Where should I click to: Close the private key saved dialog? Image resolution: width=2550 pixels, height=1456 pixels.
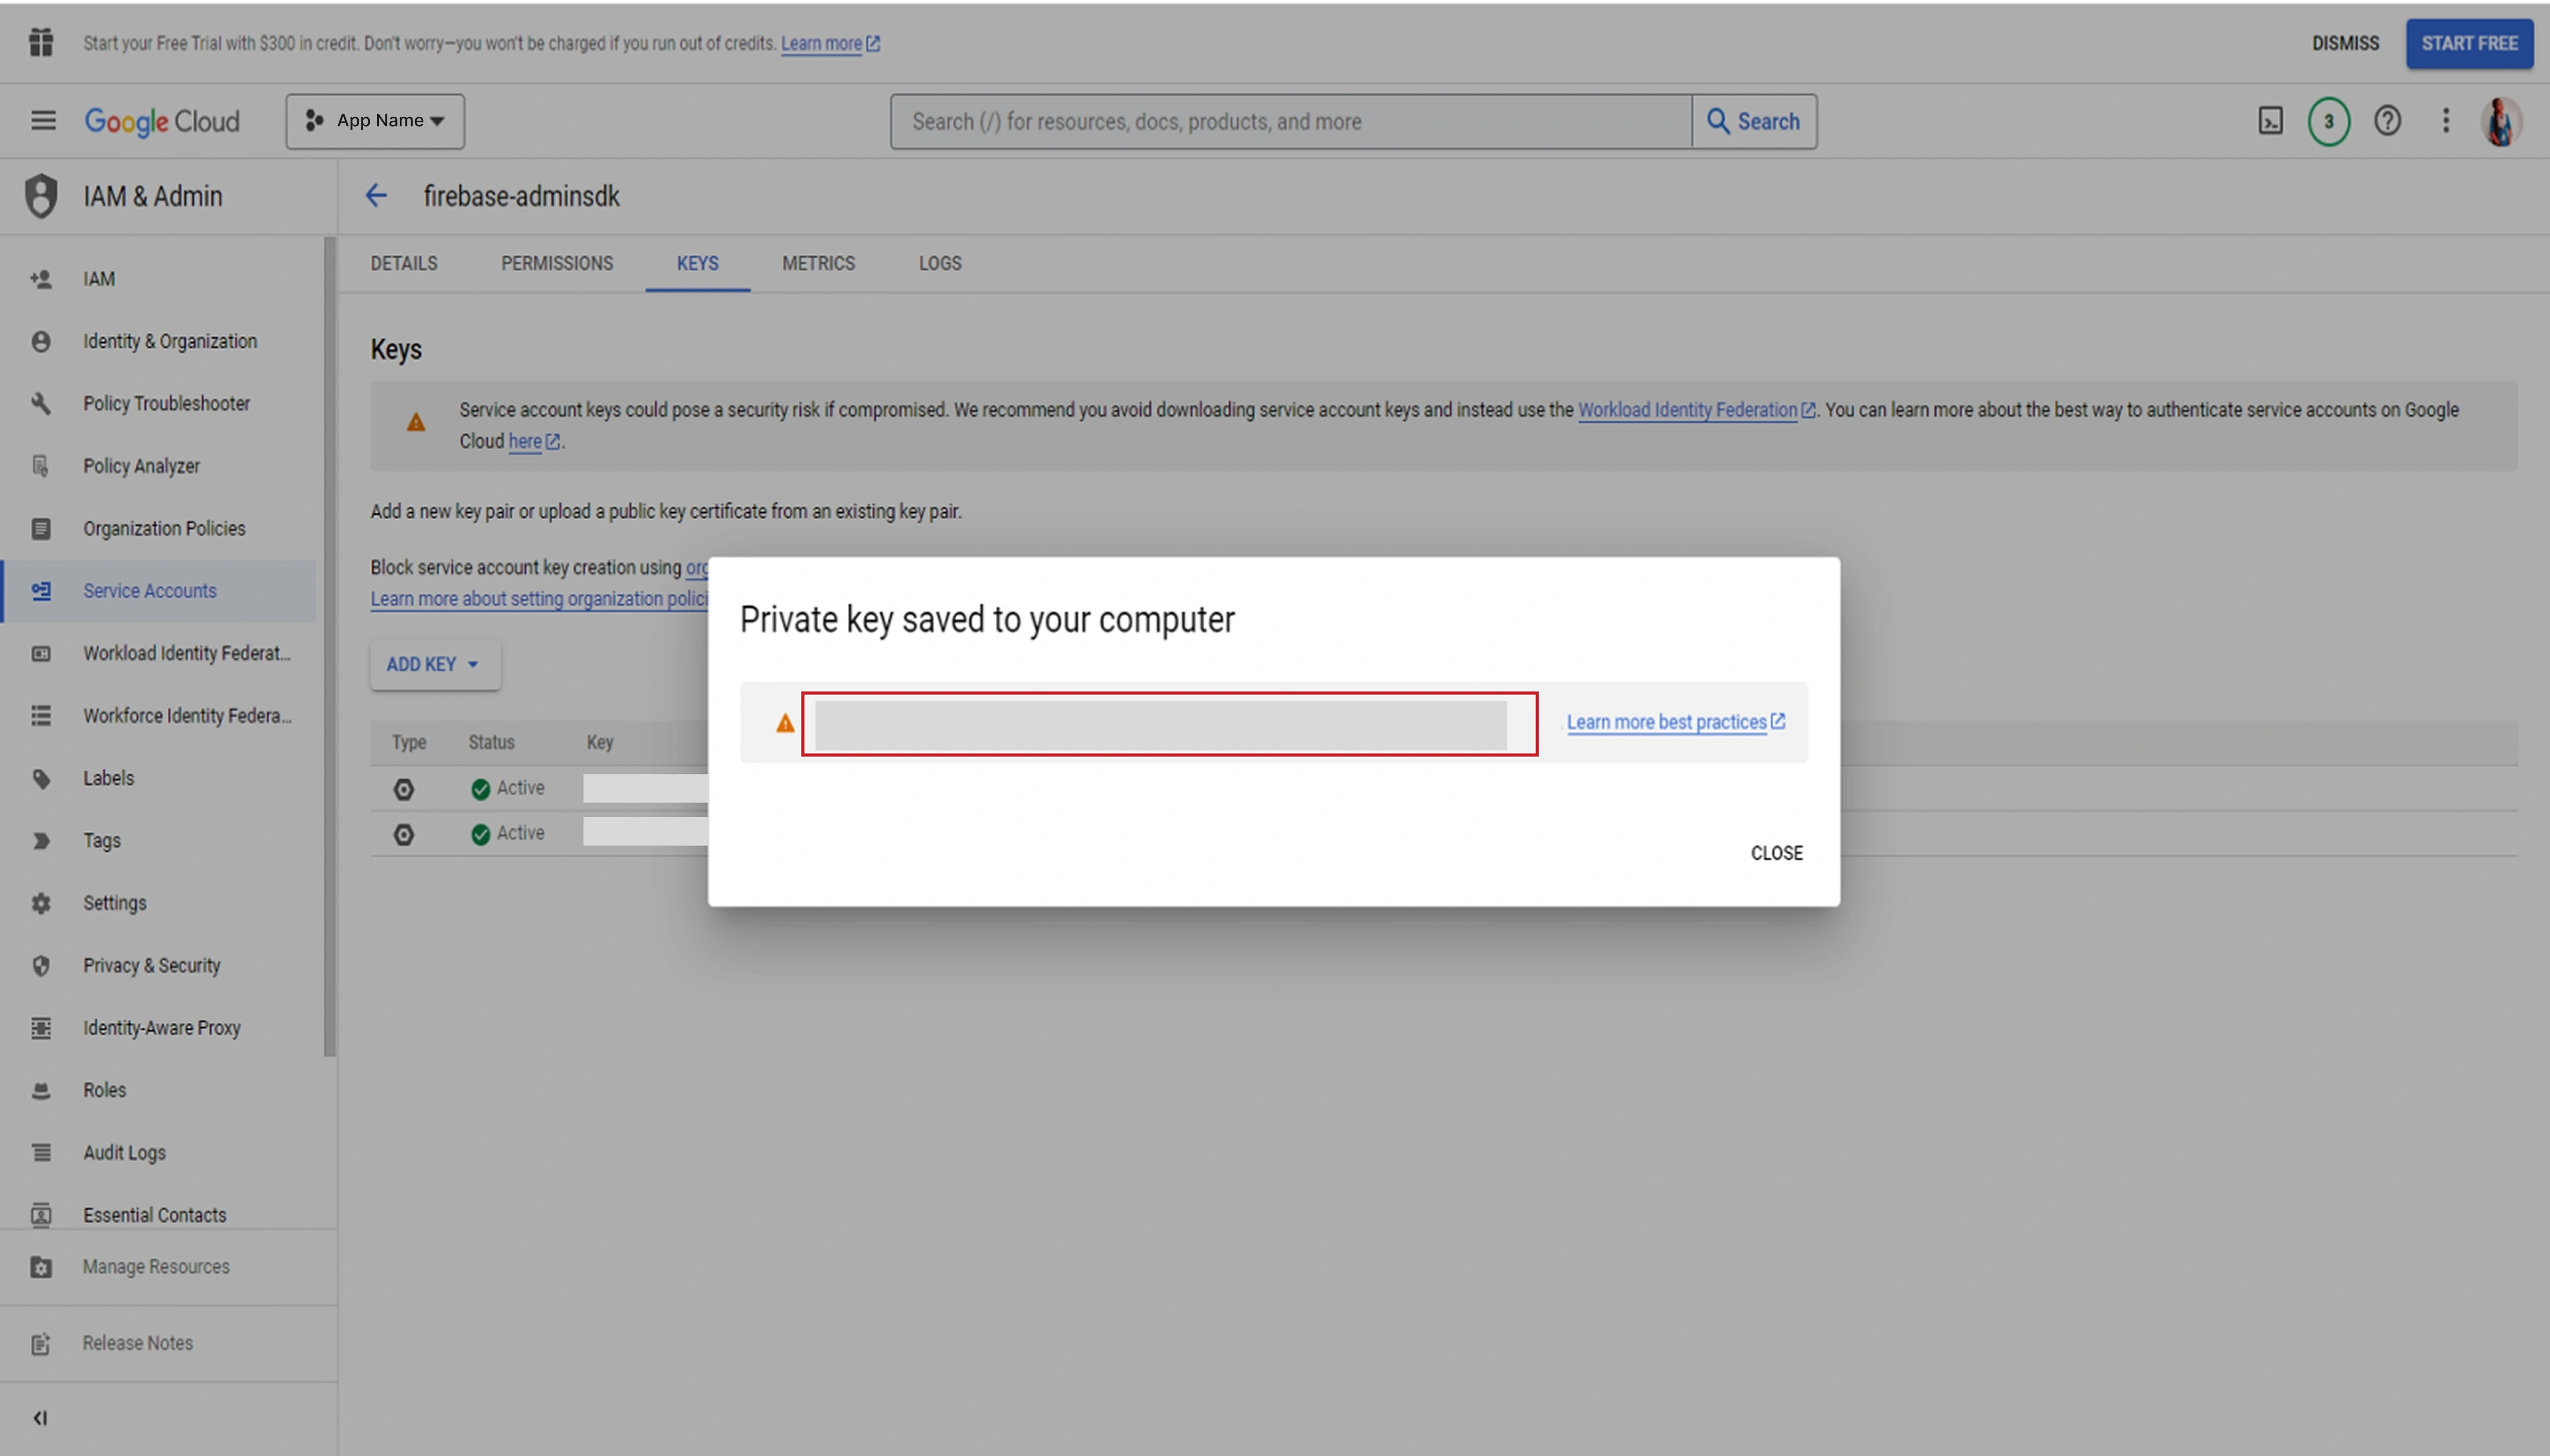(x=1776, y=853)
